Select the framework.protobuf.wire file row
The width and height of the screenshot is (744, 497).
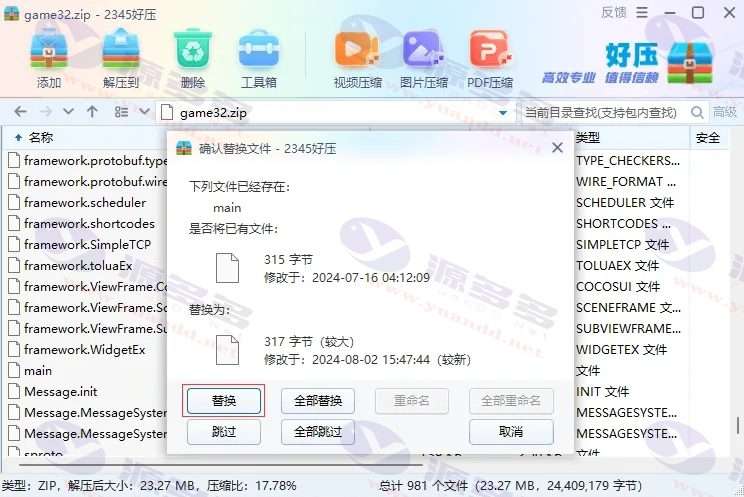click(x=87, y=182)
